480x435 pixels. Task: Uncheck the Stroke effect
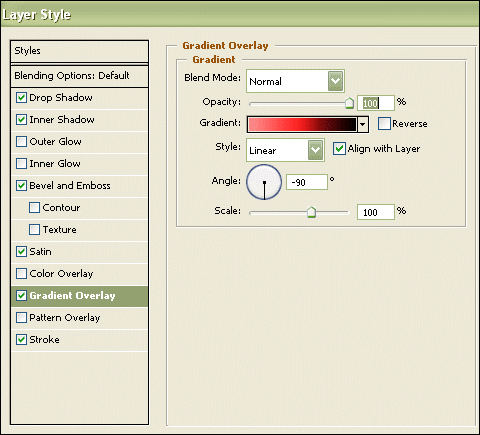pyautogui.click(x=21, y=339)
